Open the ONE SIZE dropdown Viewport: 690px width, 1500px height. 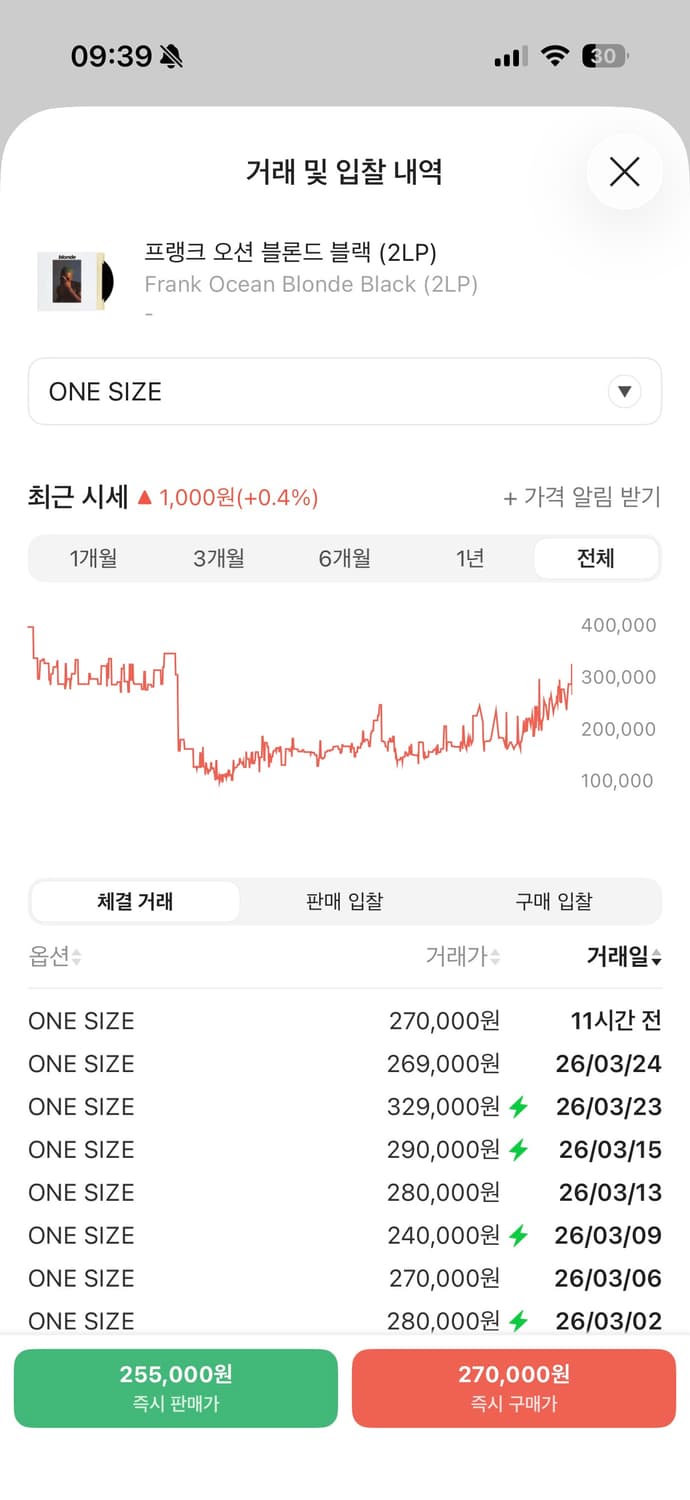(x=344, y=392)
